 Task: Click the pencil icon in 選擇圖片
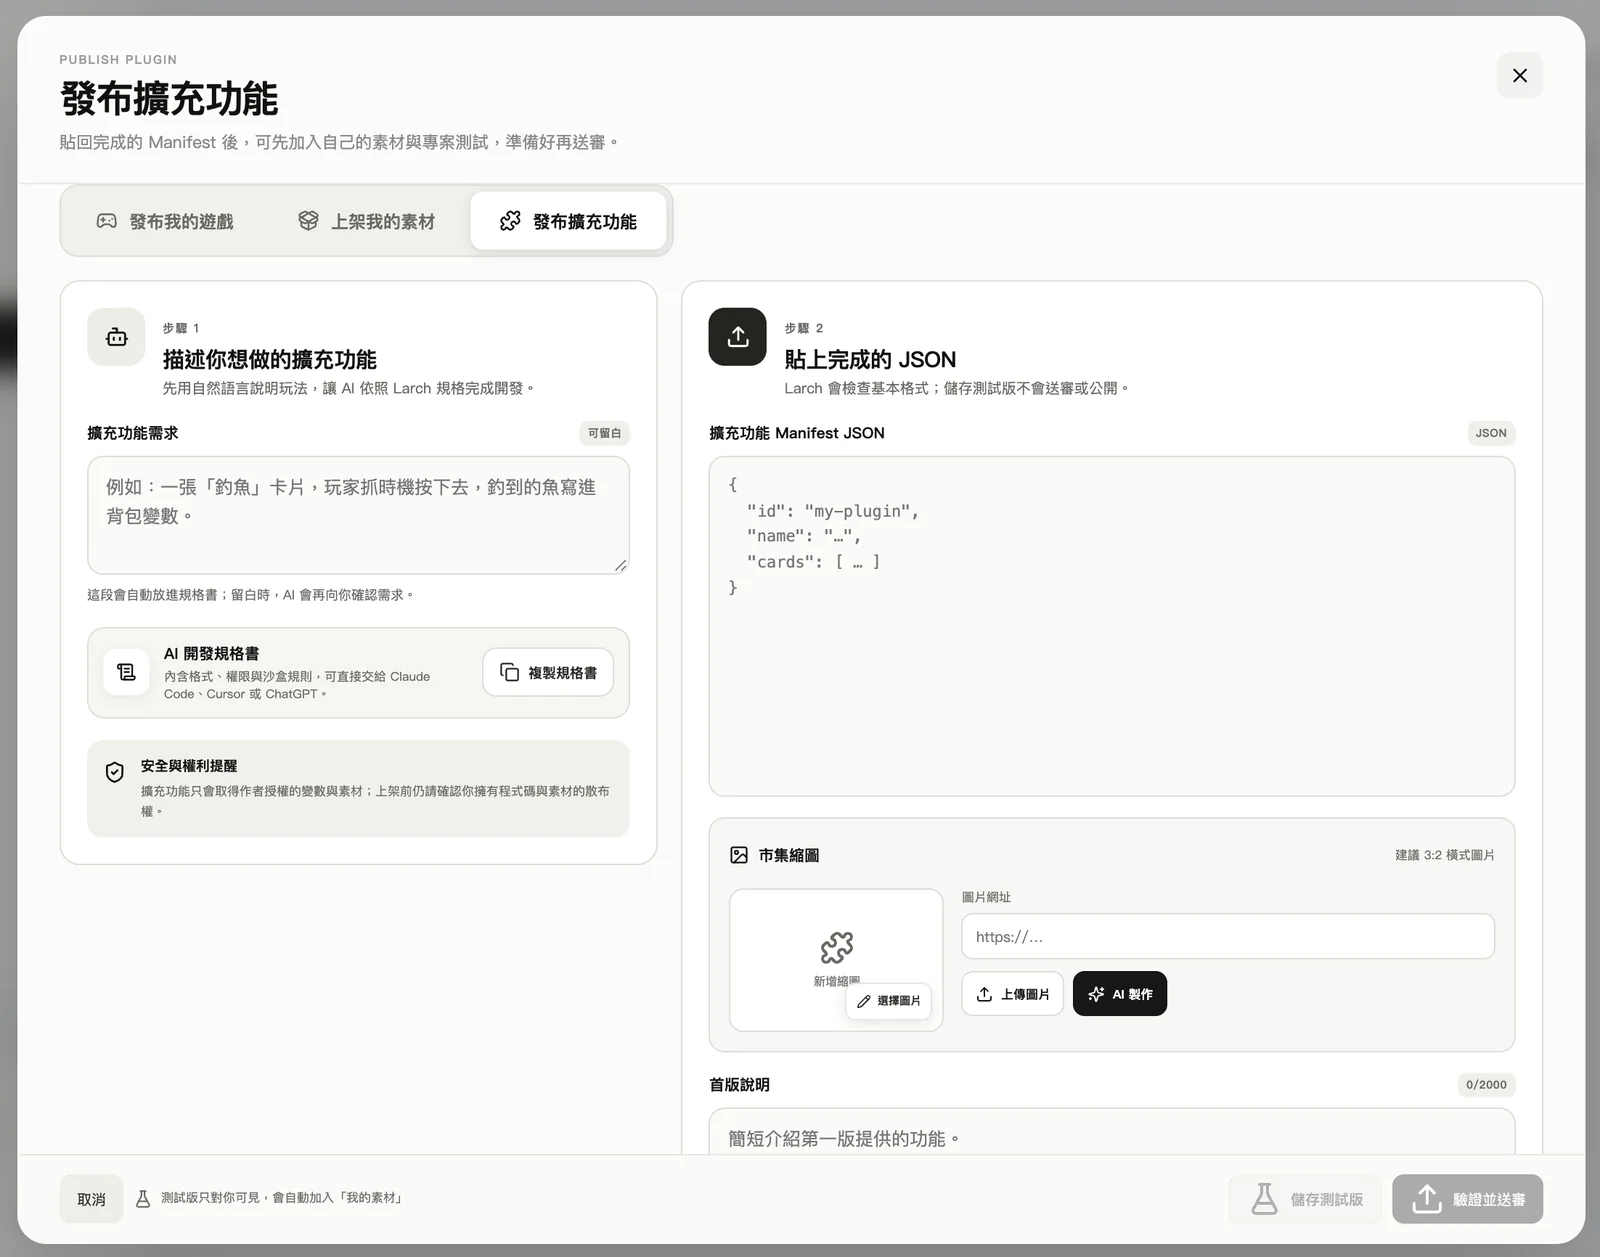(x=864, y=1001)
